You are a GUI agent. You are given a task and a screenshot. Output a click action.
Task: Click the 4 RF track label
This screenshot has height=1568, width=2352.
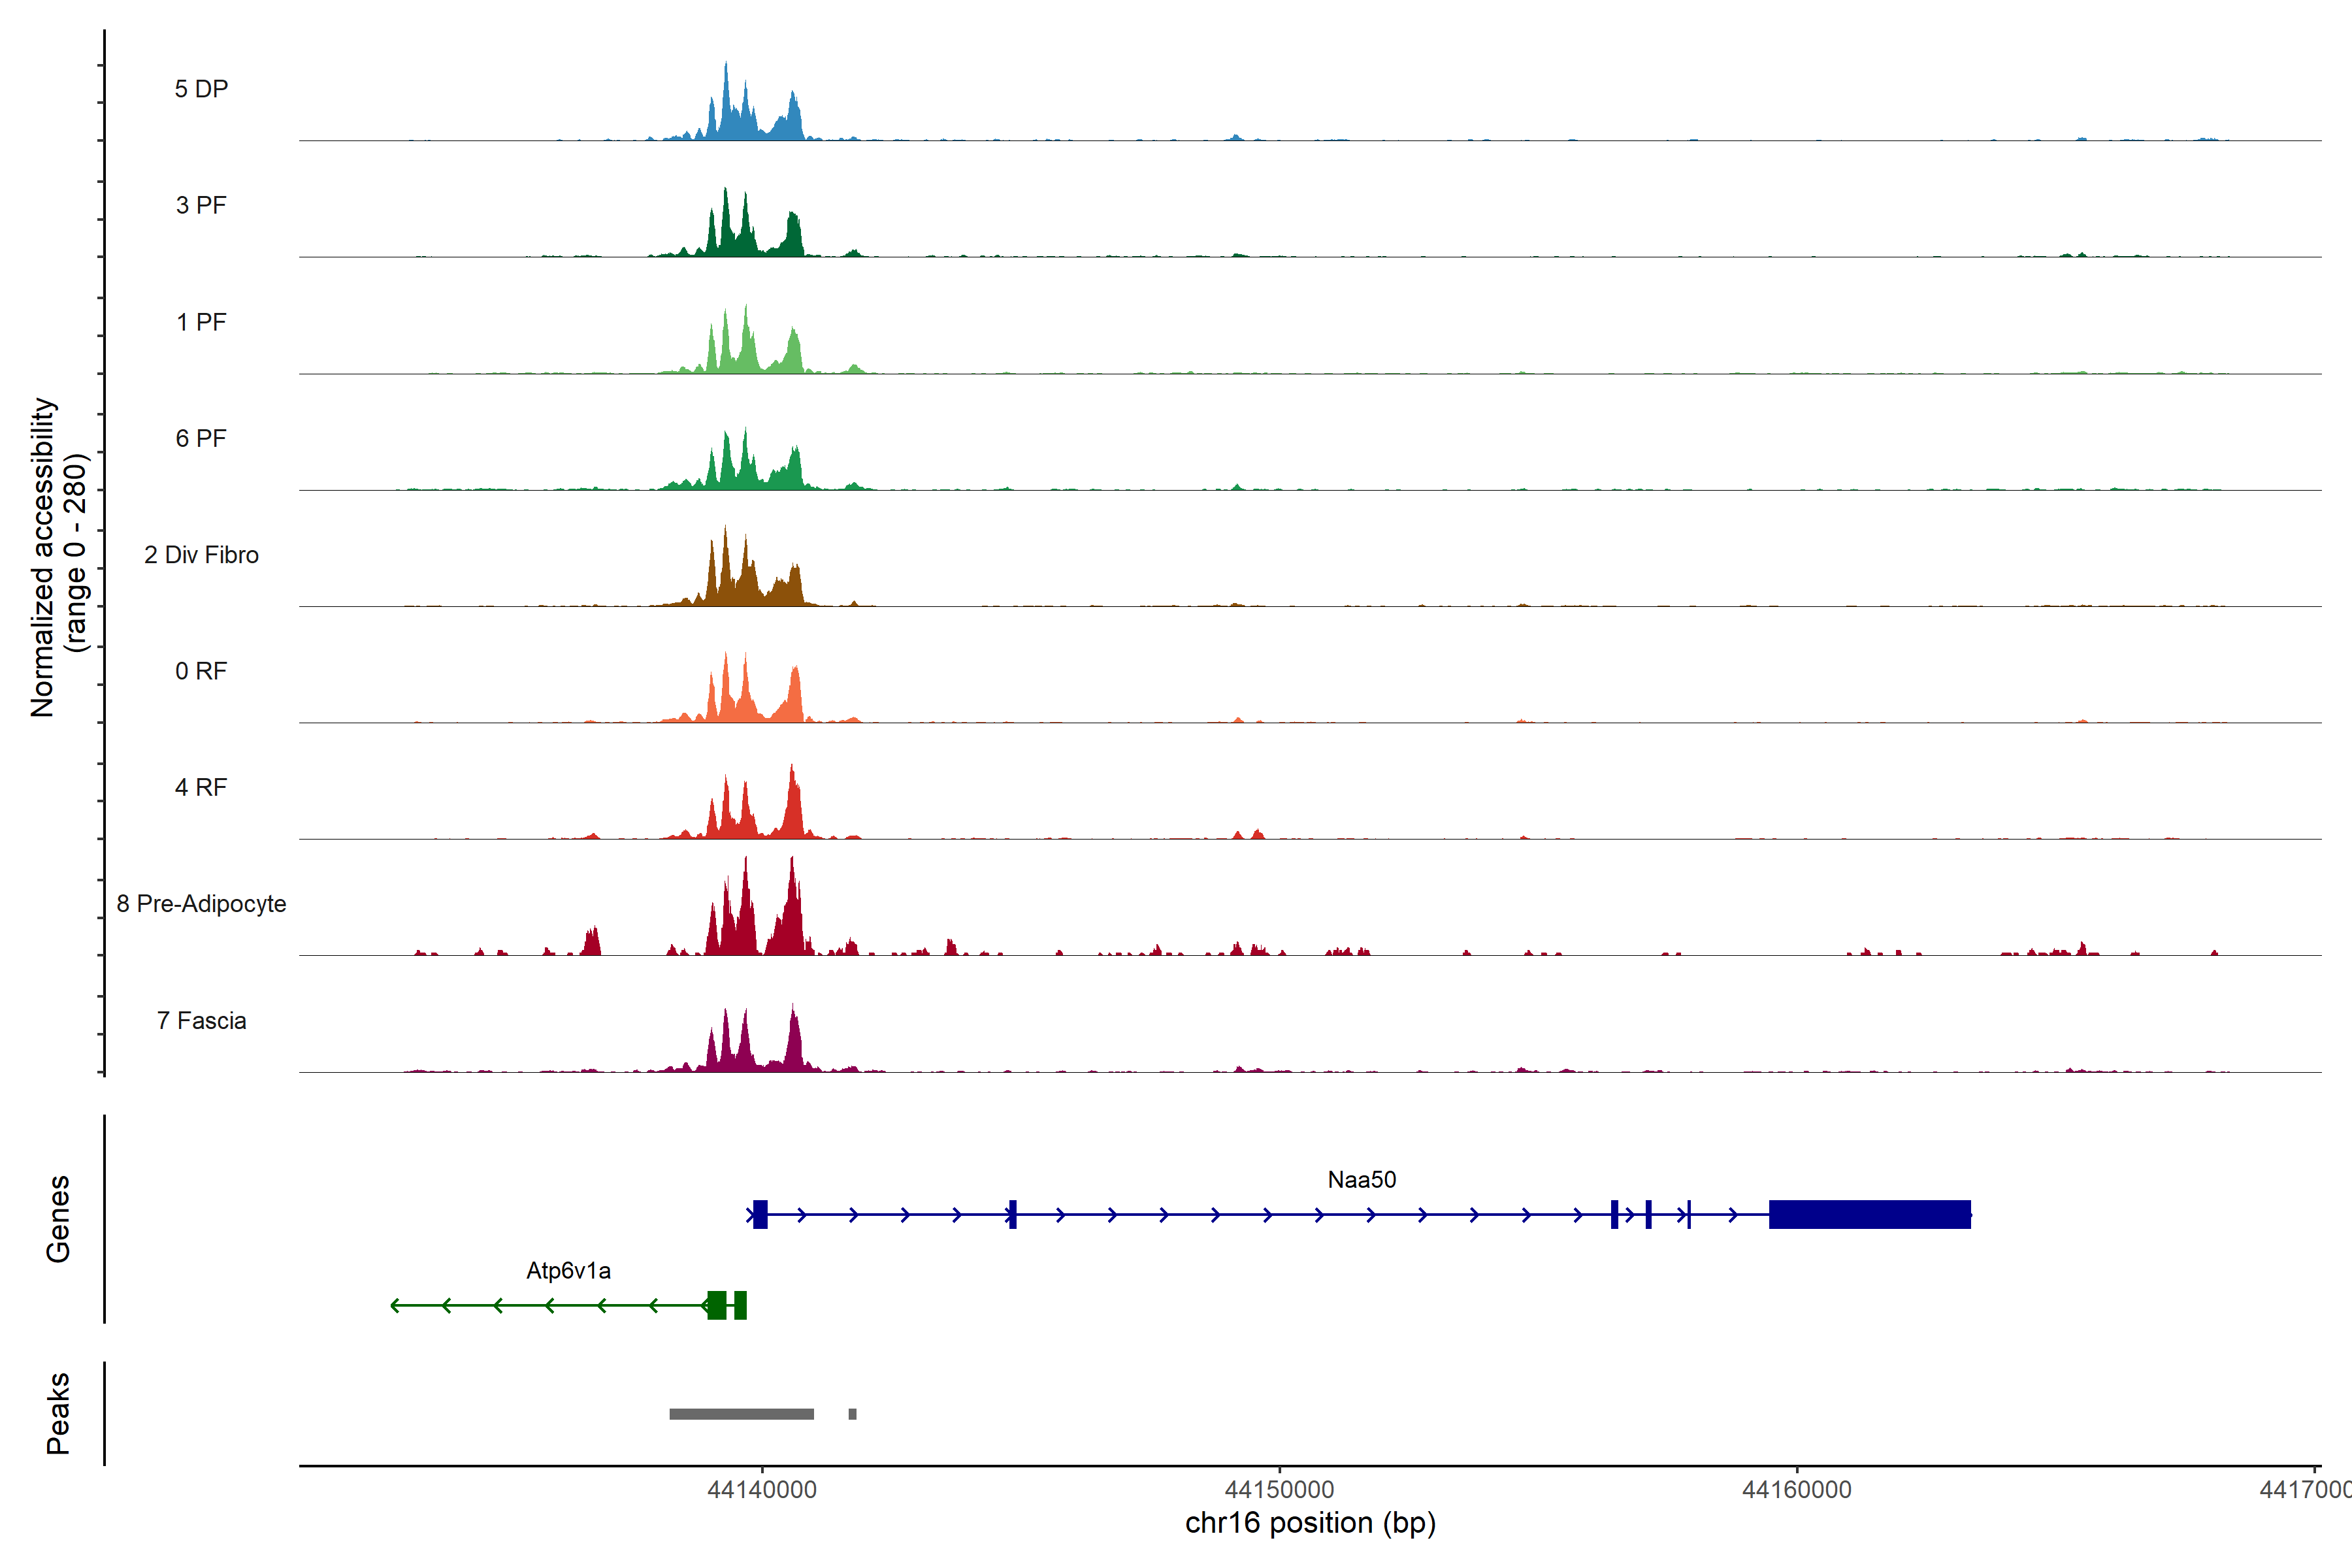pyautogui.click(x=201, y=787)
